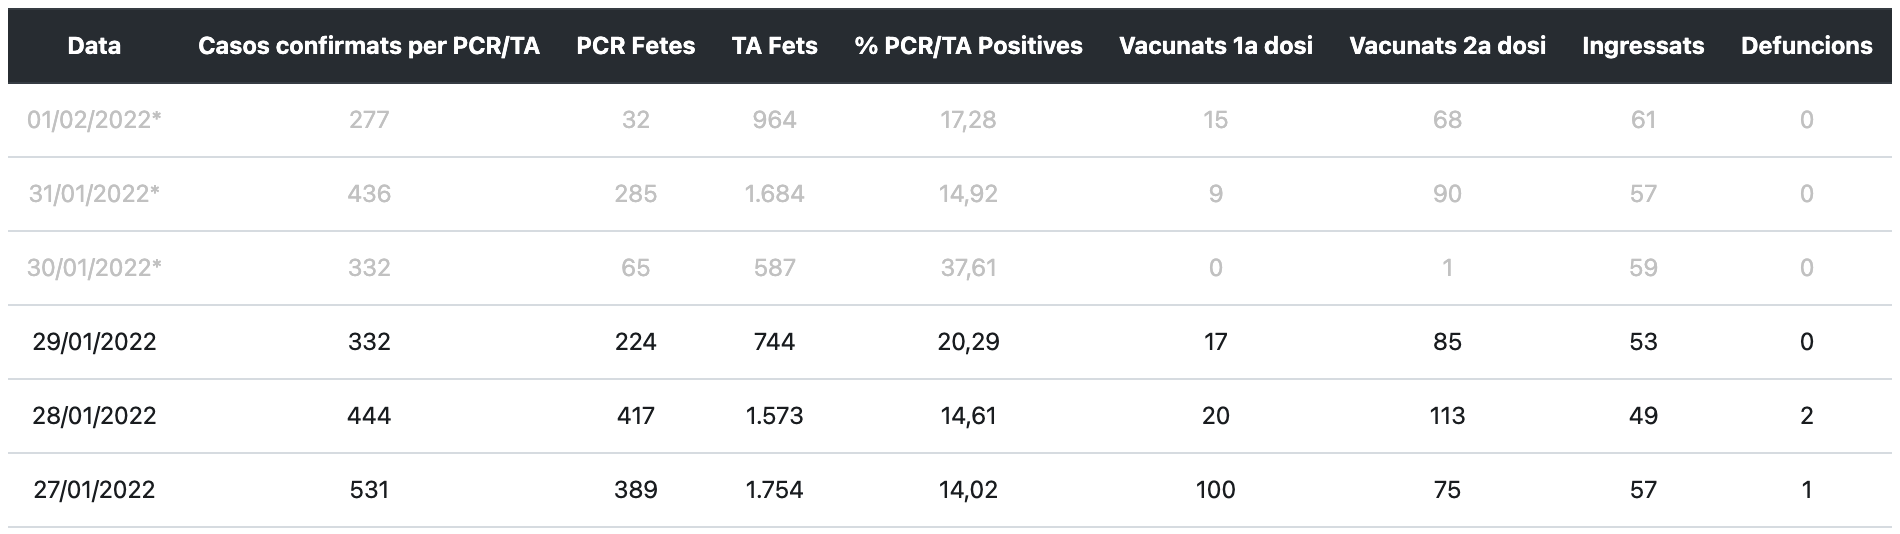
Task: Select the 30/01/2022* date cell
Action: 94,268
